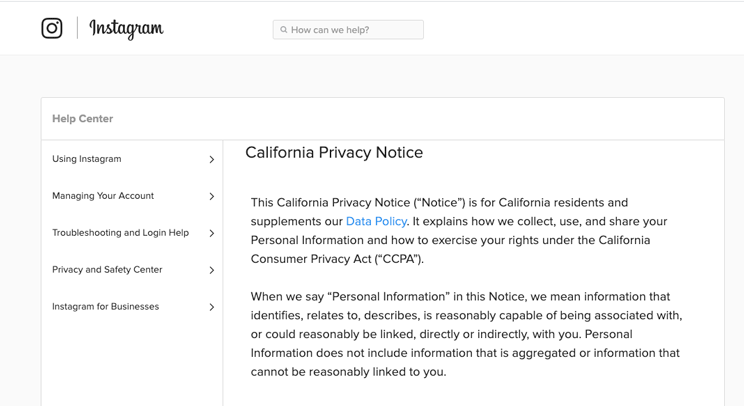Expand the Privacy and Safety Center arrow
Image resolution: width=744 pixels, height=406 pixels.
(212, 270)
